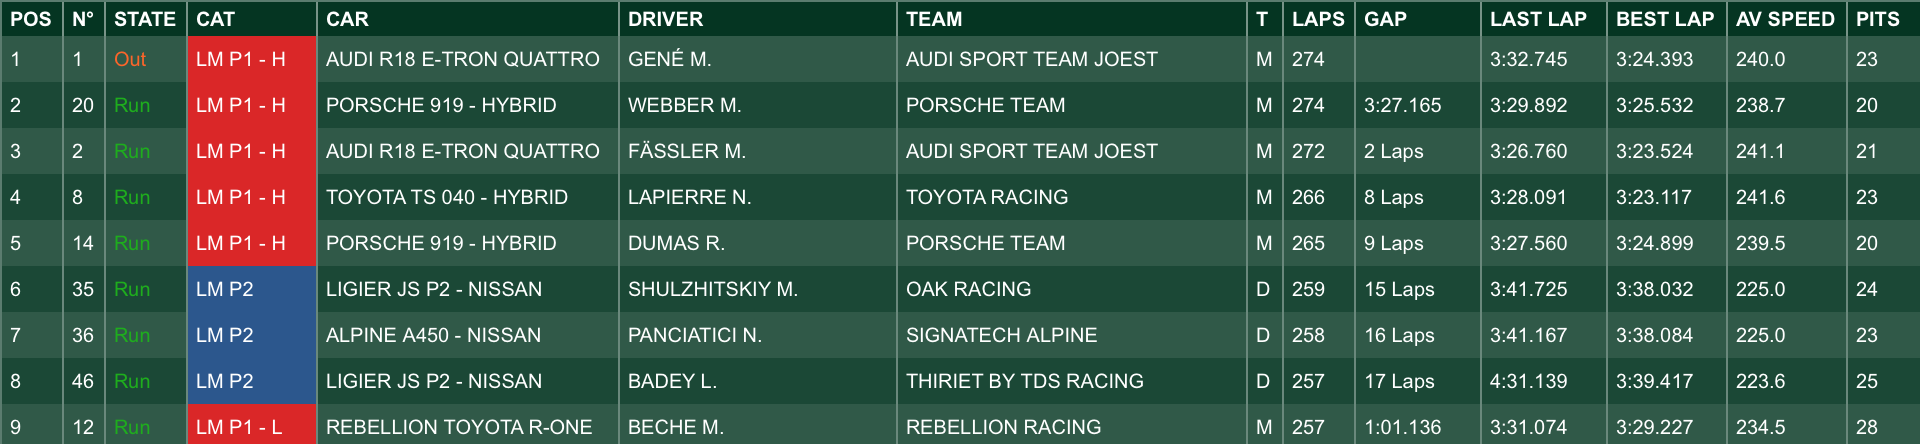Click the blue LM P2 category cell for Shulzhitskiy

coord(252,289)
